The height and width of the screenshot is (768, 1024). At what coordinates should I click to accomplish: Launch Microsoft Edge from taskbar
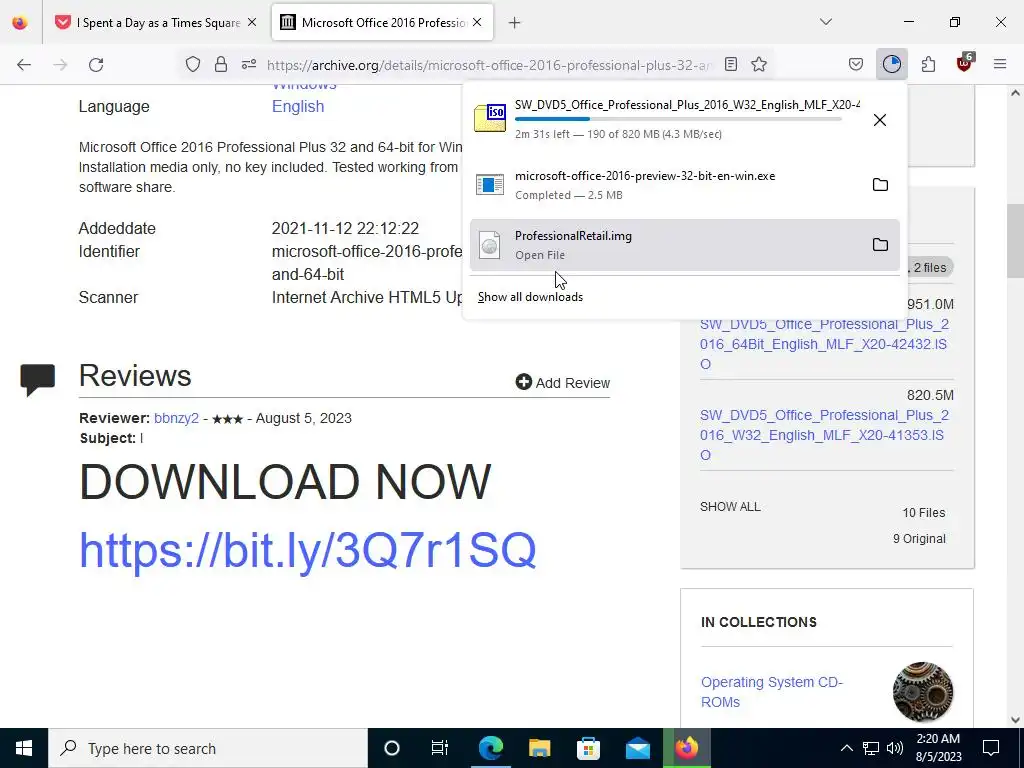490,748
